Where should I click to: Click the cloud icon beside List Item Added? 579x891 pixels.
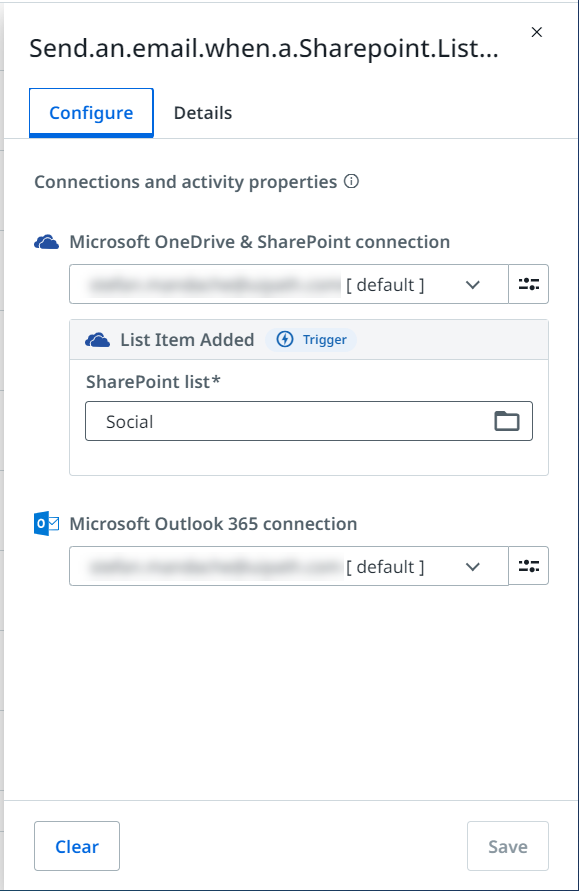click(97, 339)
